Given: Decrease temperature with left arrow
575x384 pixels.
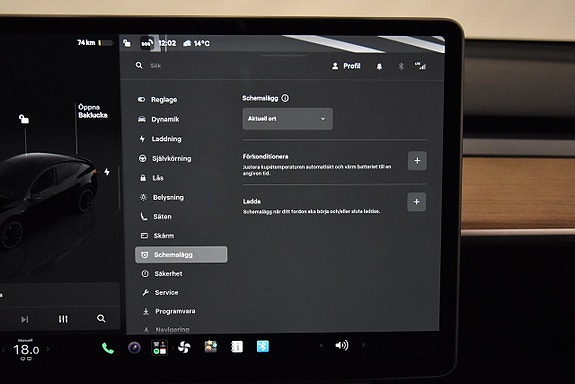Looking at the screenshot, I should point(3,350).
